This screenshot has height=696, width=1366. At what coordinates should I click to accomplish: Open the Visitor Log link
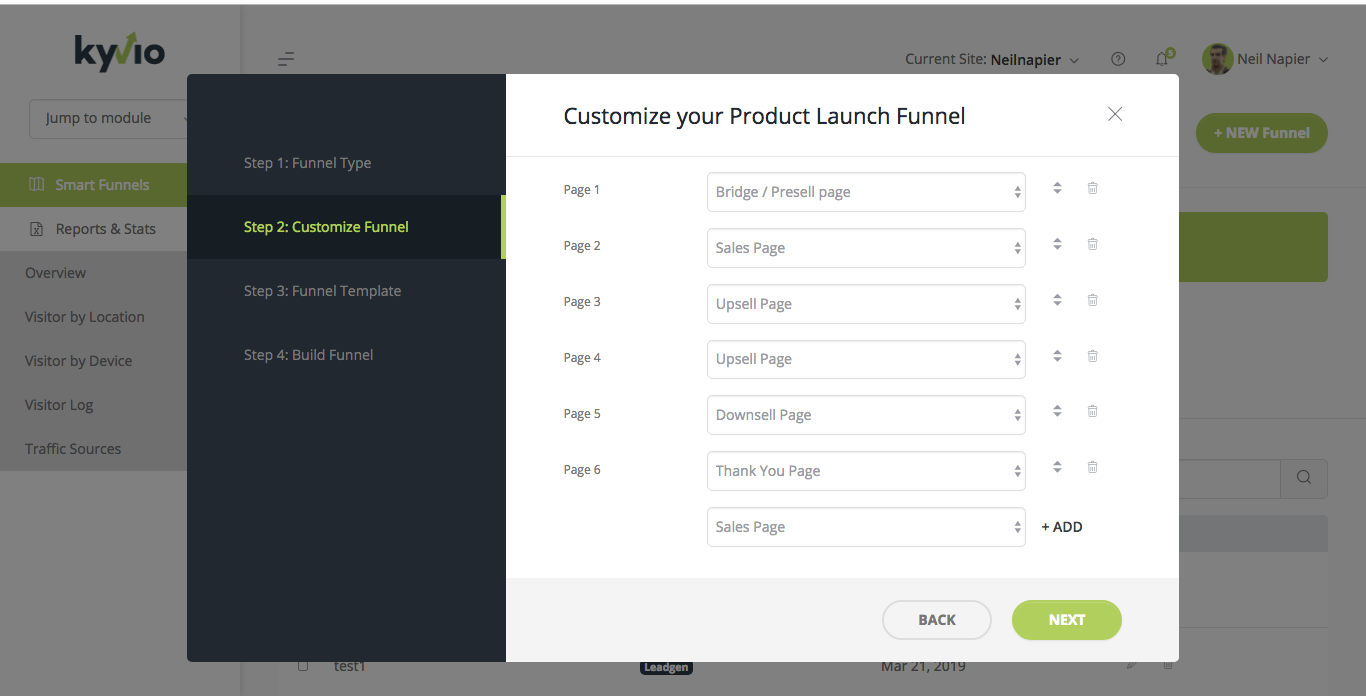pyautogui.click(x=59, y=405)
